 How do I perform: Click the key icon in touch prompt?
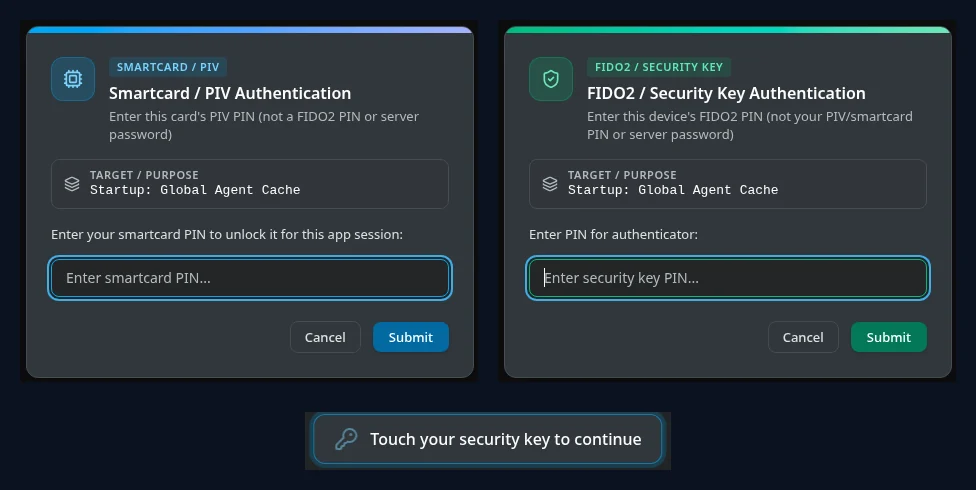(x=346, y=439)
